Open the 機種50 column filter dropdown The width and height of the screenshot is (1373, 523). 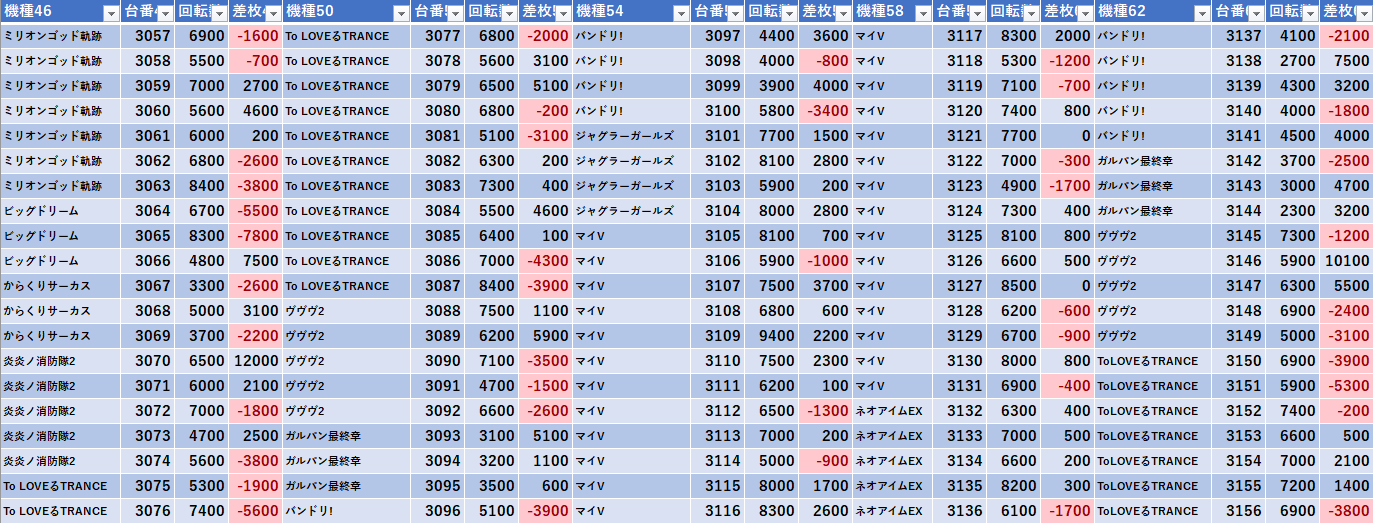point(401,14)
